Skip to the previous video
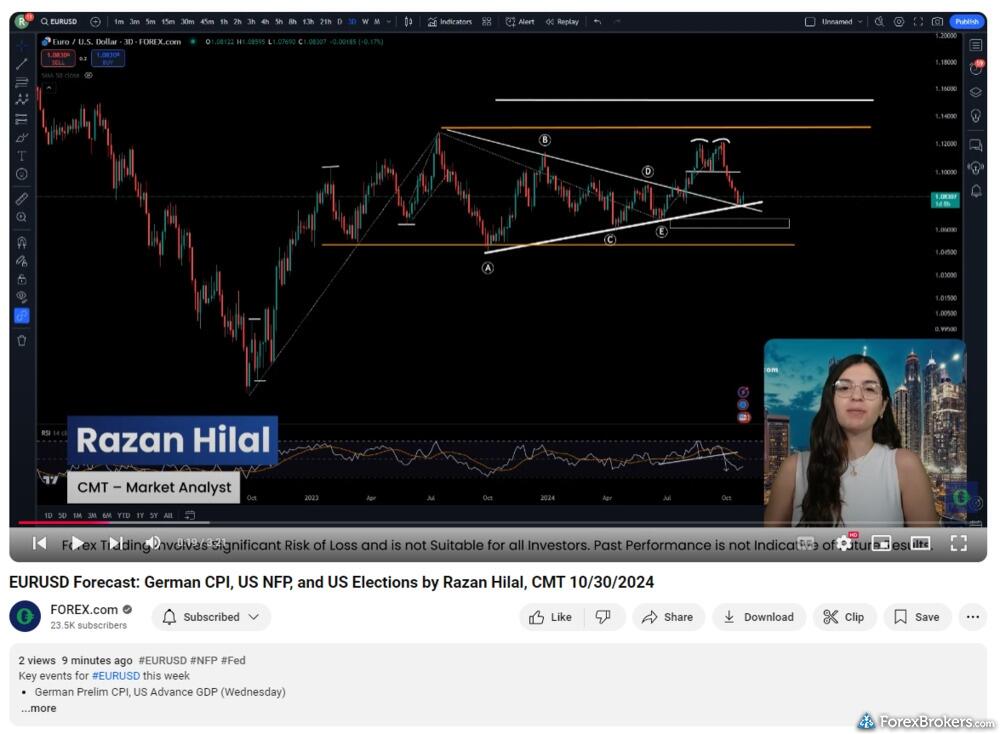 [x=40, y=543]
